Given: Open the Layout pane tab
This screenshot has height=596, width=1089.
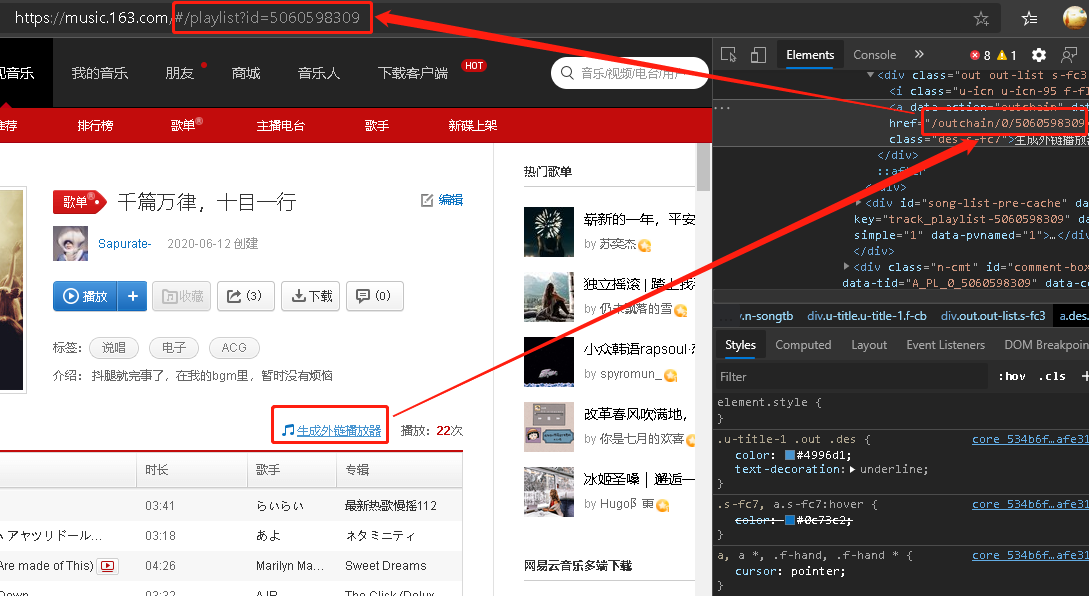Looking at the screenshot, I should click(869, 345).
